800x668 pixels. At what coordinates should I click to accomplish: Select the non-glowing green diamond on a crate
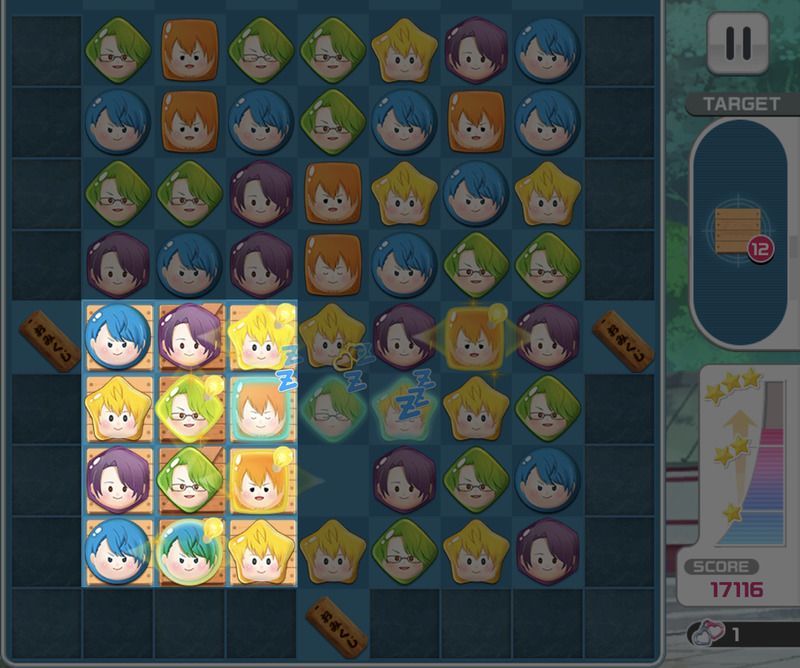pyautogui.click(x=190, y=481)
